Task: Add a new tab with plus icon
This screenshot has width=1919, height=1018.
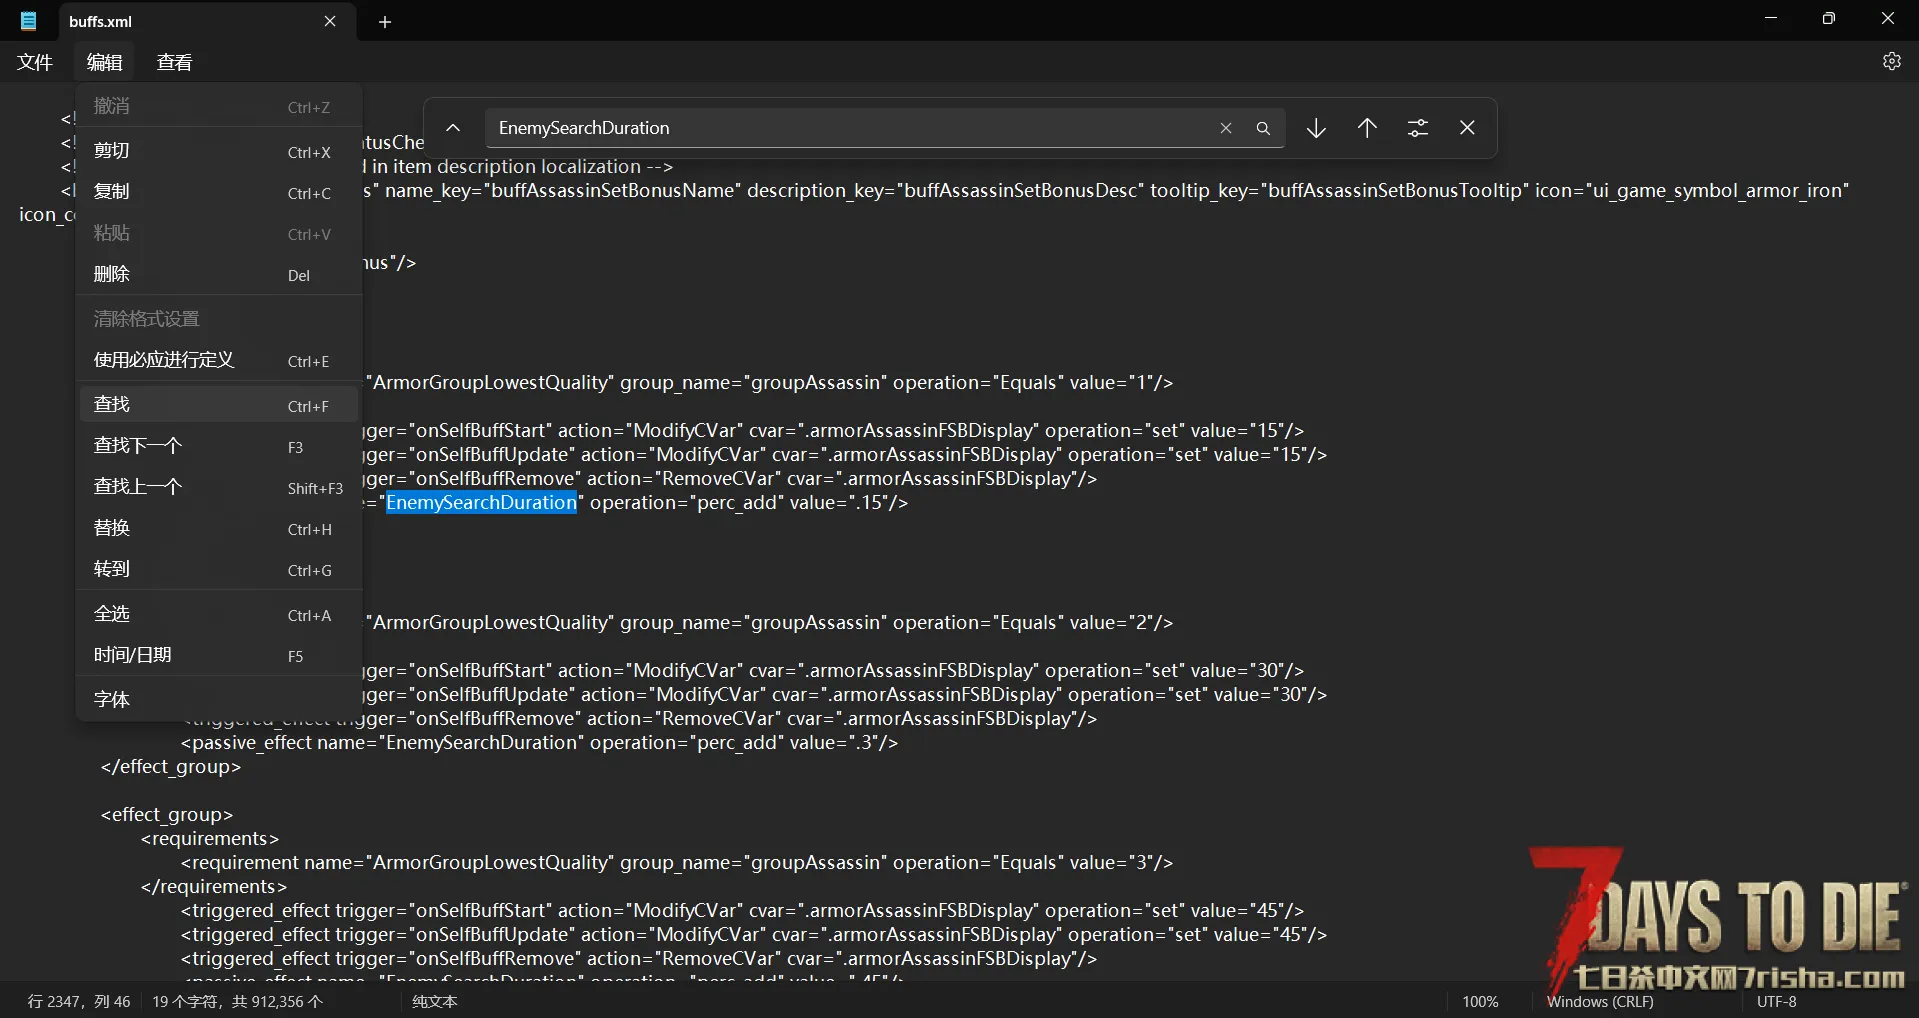Action: click(385, 22)
